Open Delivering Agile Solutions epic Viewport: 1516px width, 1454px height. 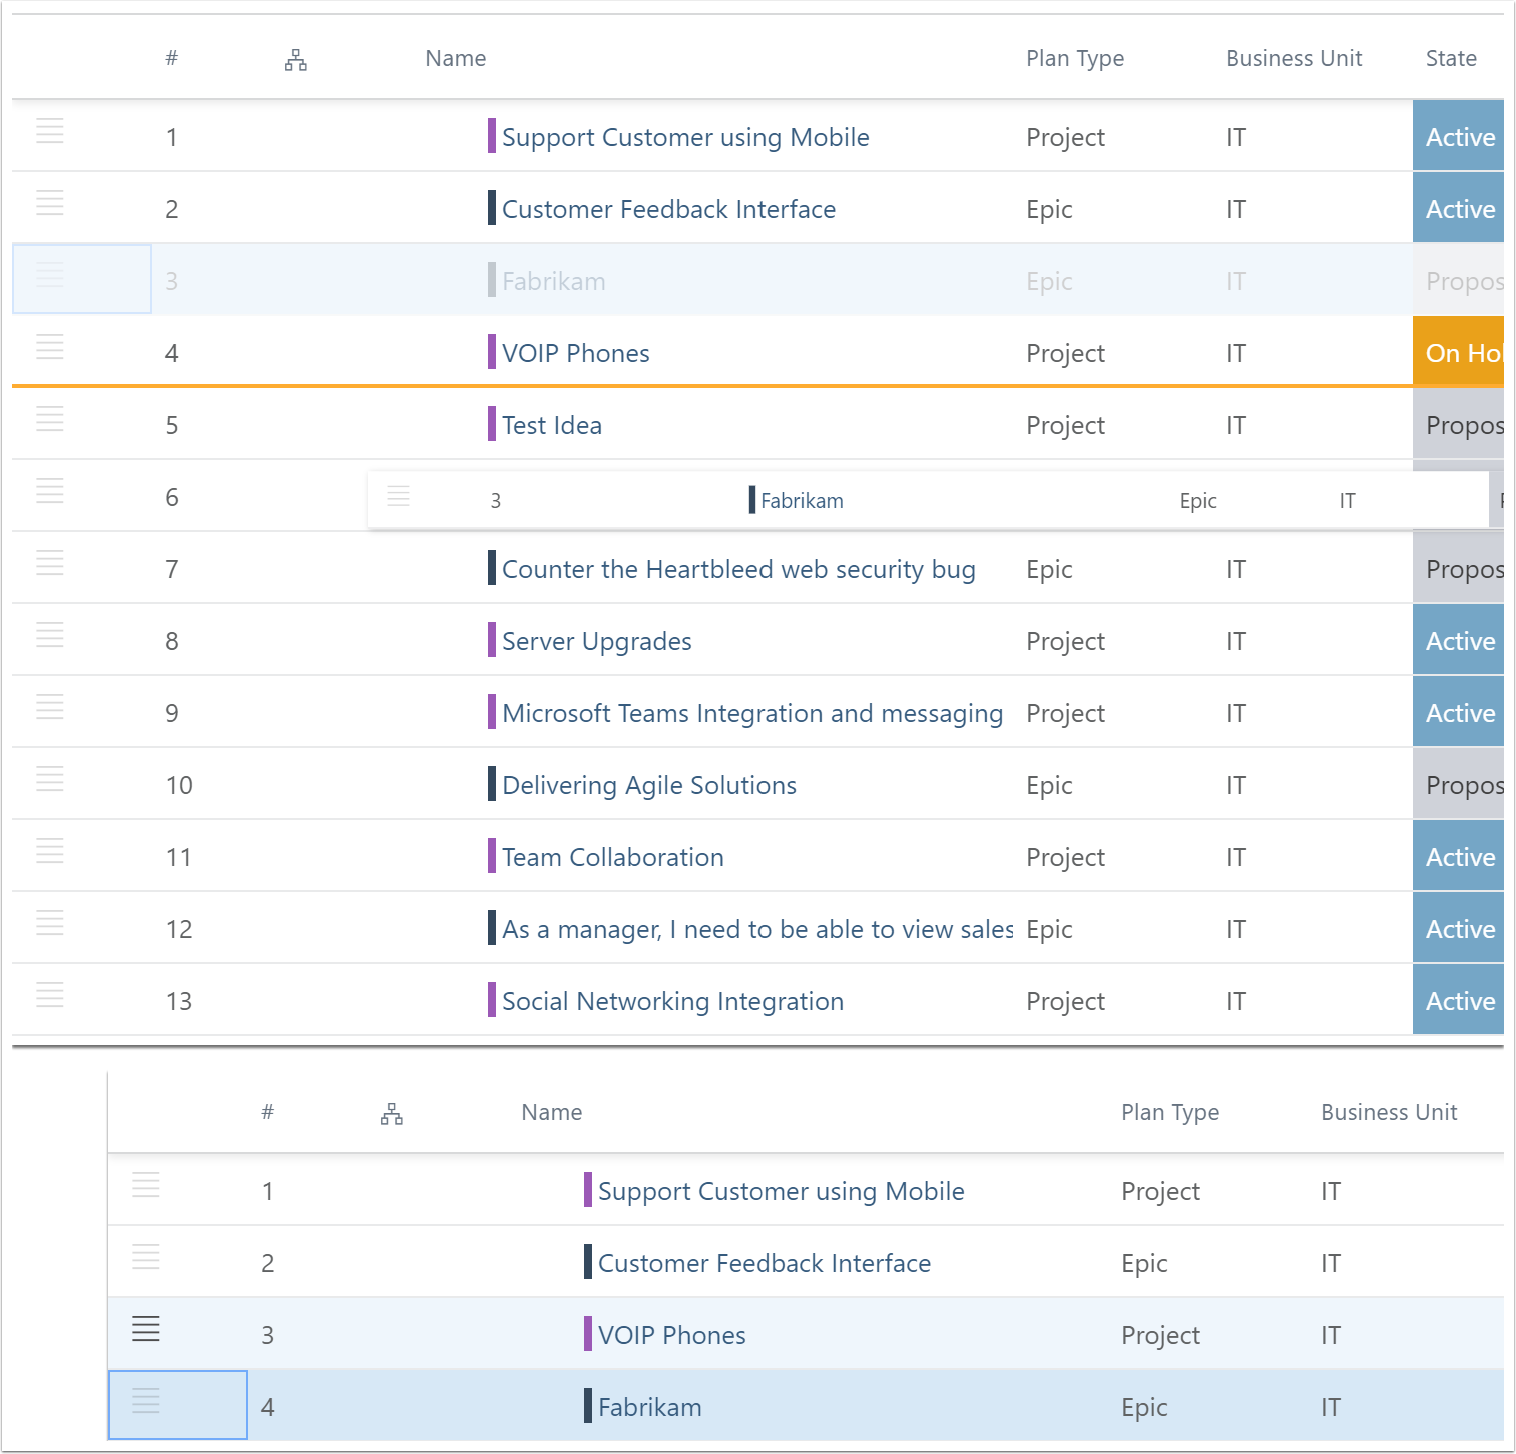pos(650,785)
